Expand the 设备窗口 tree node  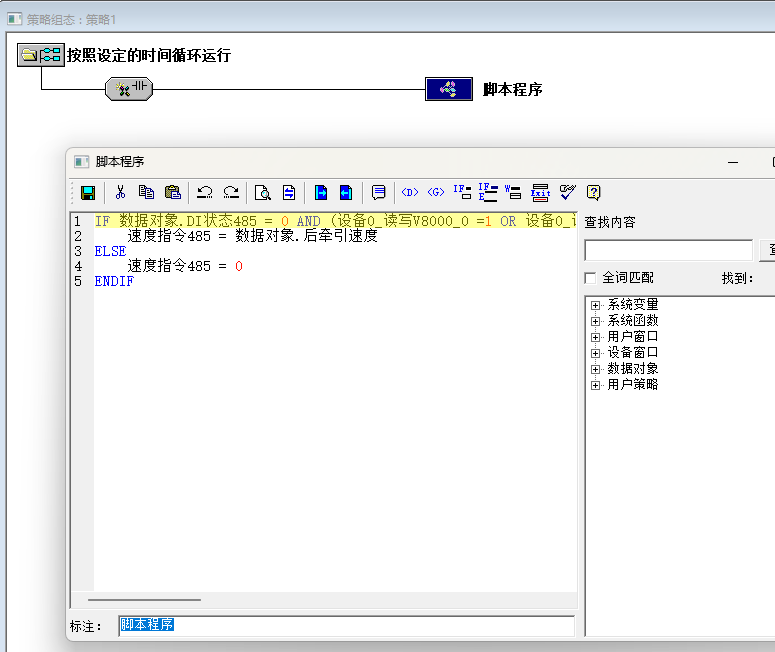(596, 353)
